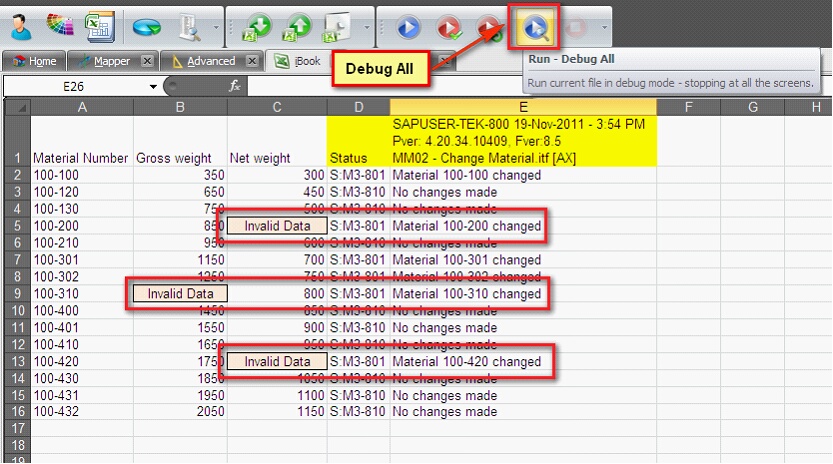Viewport: 833px width, 464px height.
Task: Click the first blue Run play icon
Action: pos(408,25)
